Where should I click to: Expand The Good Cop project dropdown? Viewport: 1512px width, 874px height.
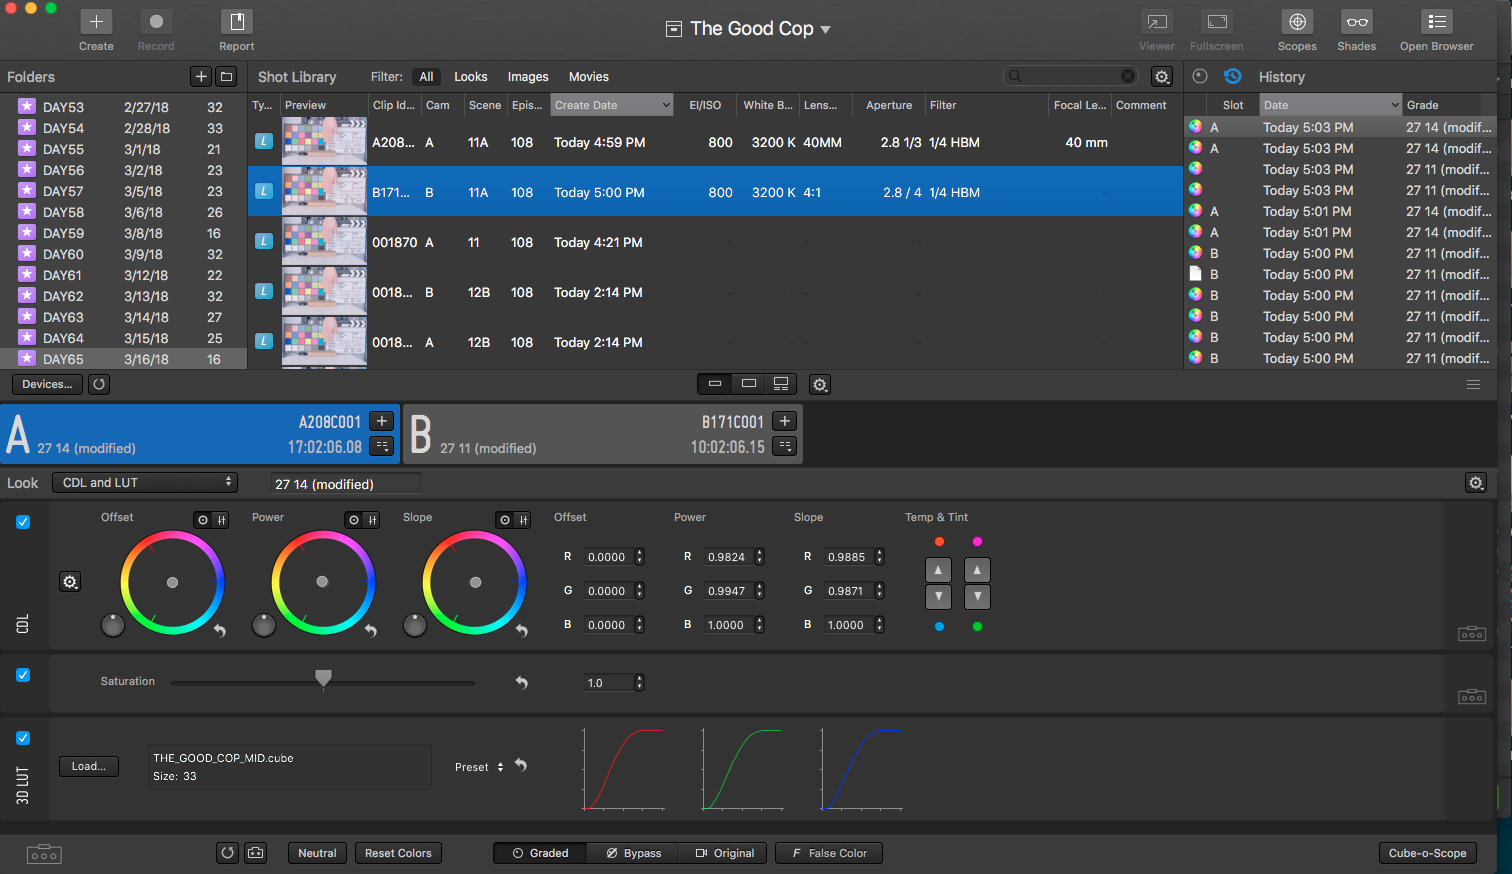tap(826, 29)
